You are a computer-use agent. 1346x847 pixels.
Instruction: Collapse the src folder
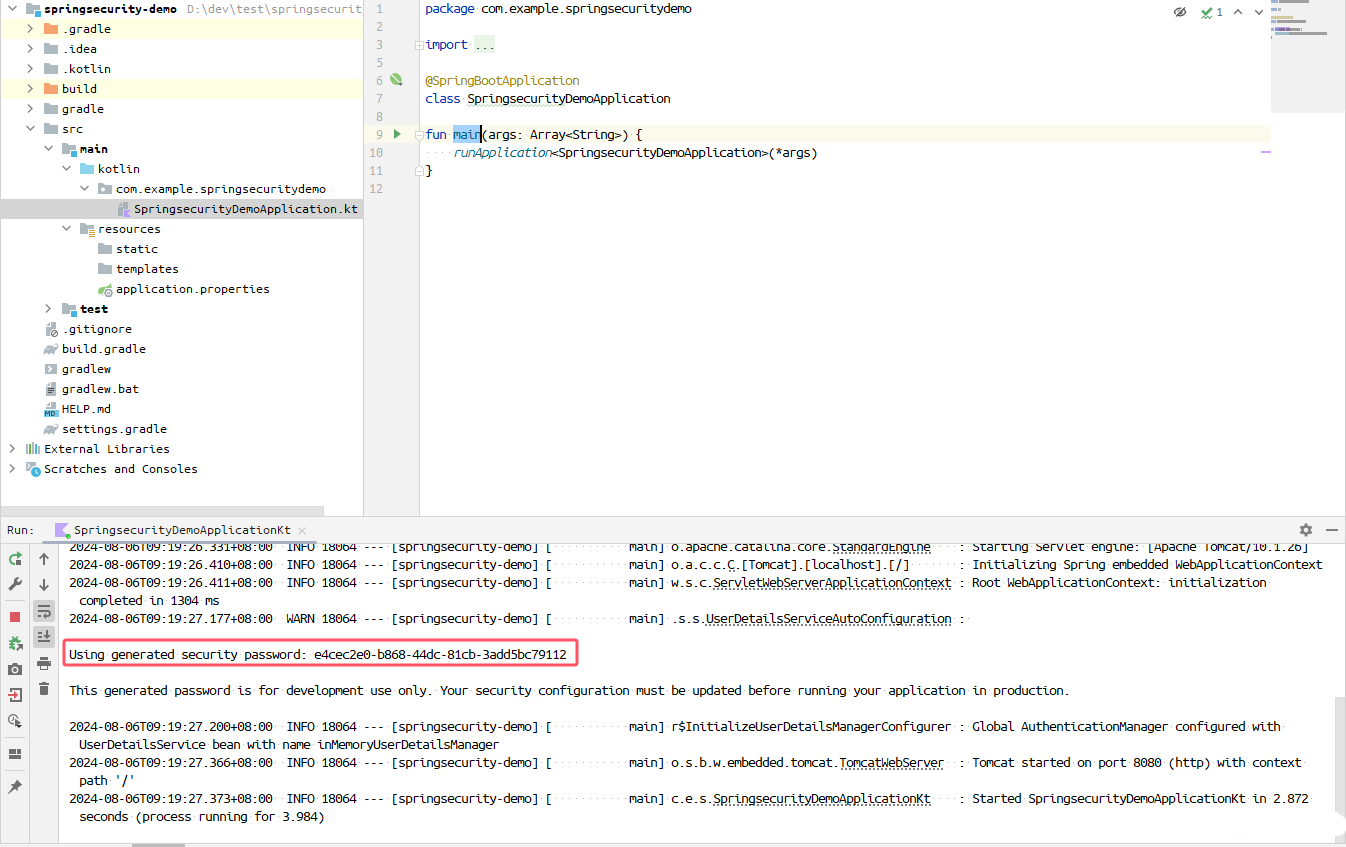30,129
